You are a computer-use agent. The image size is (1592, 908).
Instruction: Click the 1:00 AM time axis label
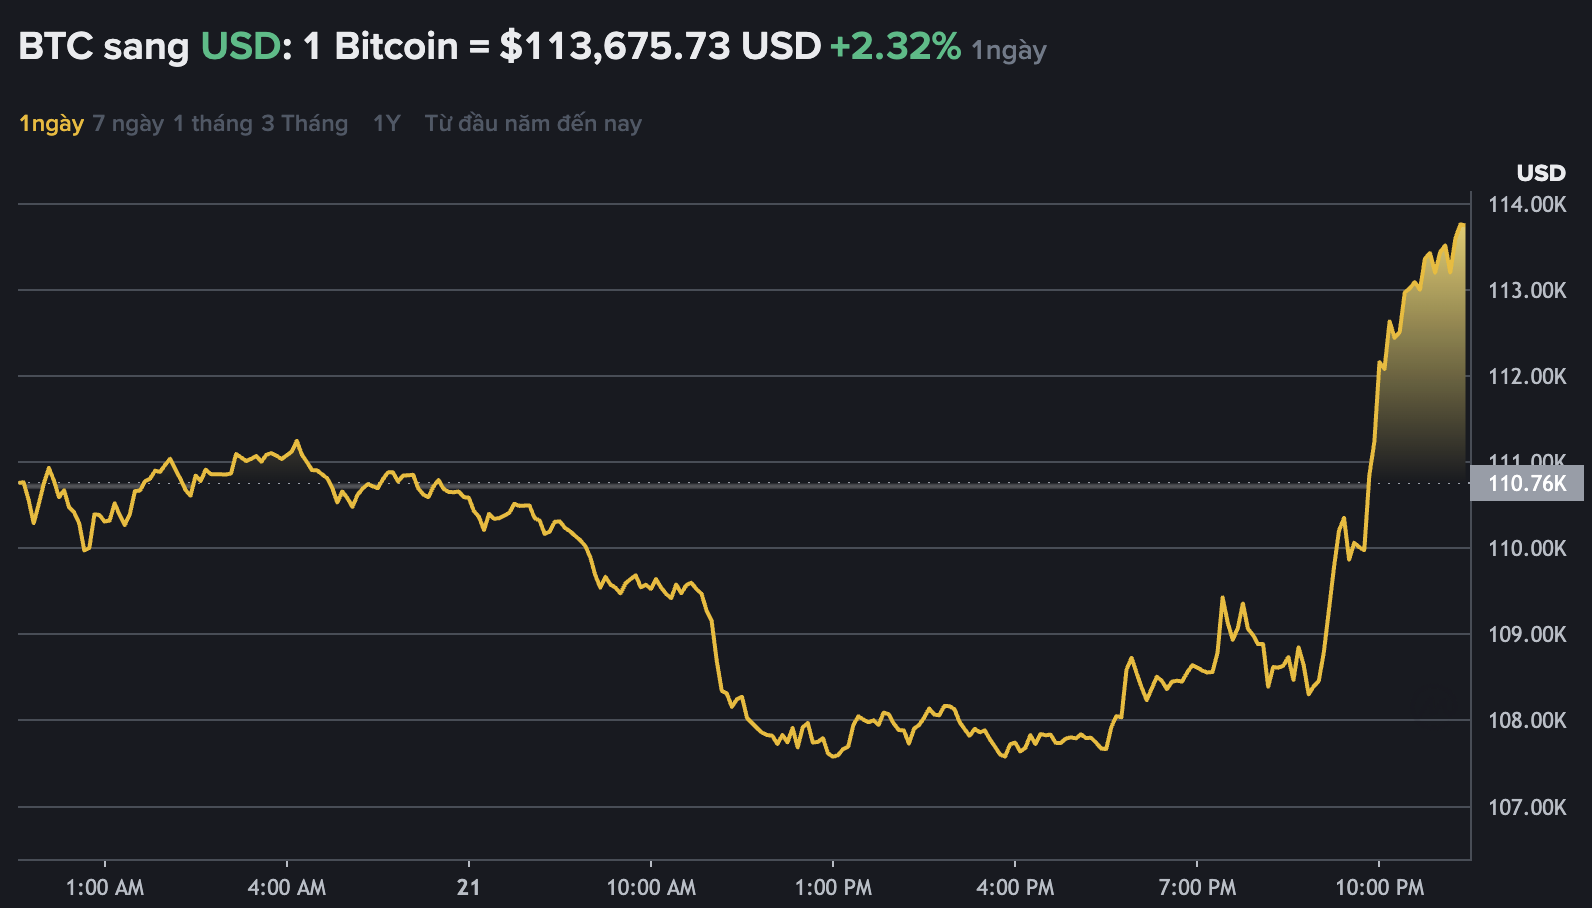[105, 887]
